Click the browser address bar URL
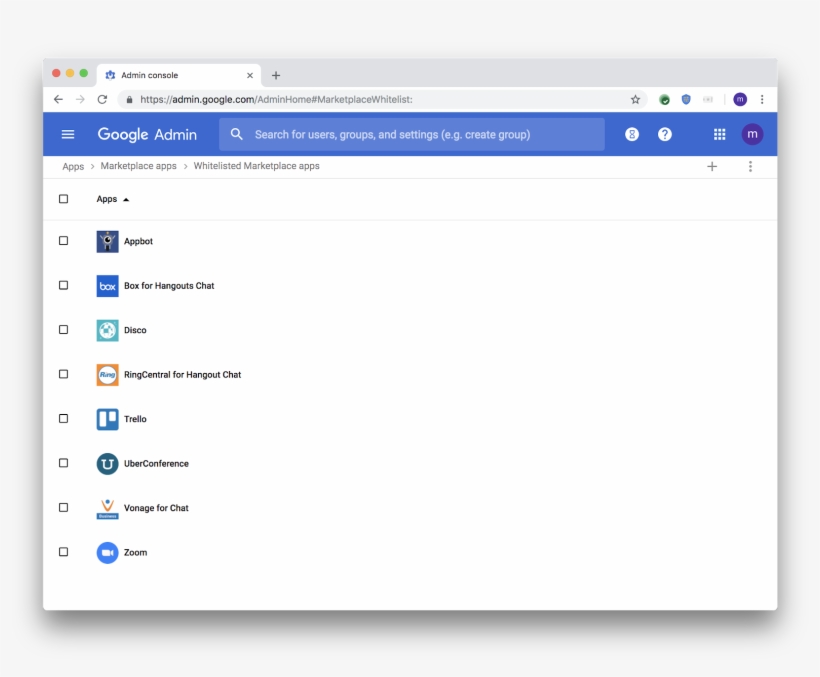This screenshot has height=677, width=820. coord(276,99)
